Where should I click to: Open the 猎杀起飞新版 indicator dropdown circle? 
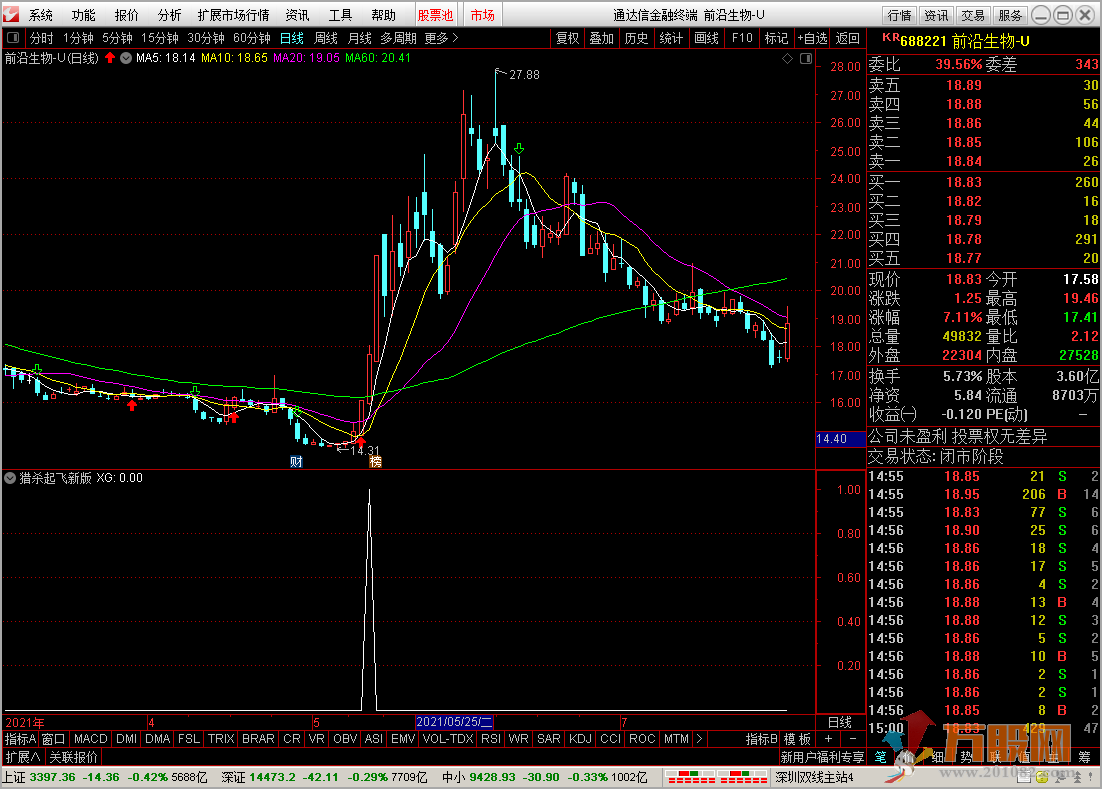point(10,478)
